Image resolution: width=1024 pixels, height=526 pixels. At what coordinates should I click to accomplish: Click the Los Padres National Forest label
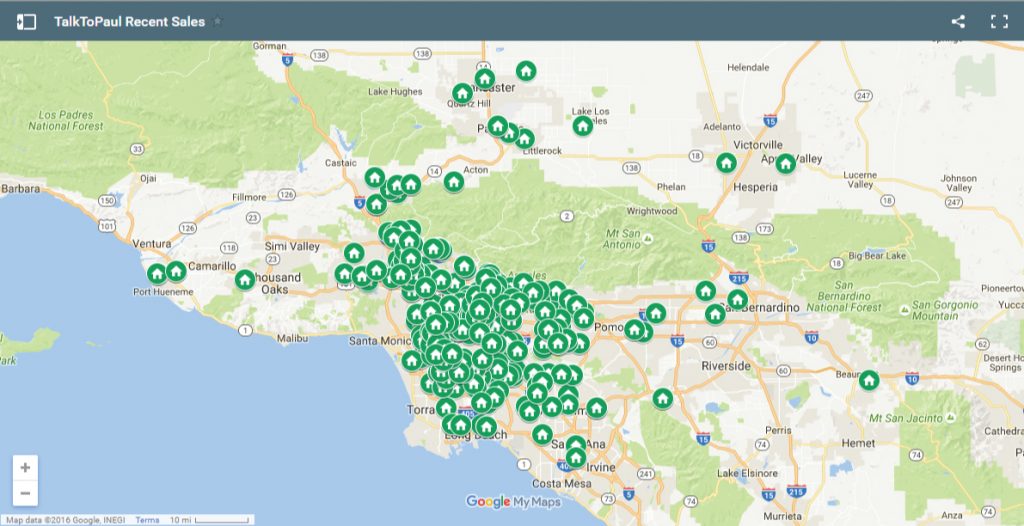tap(66, 120)
